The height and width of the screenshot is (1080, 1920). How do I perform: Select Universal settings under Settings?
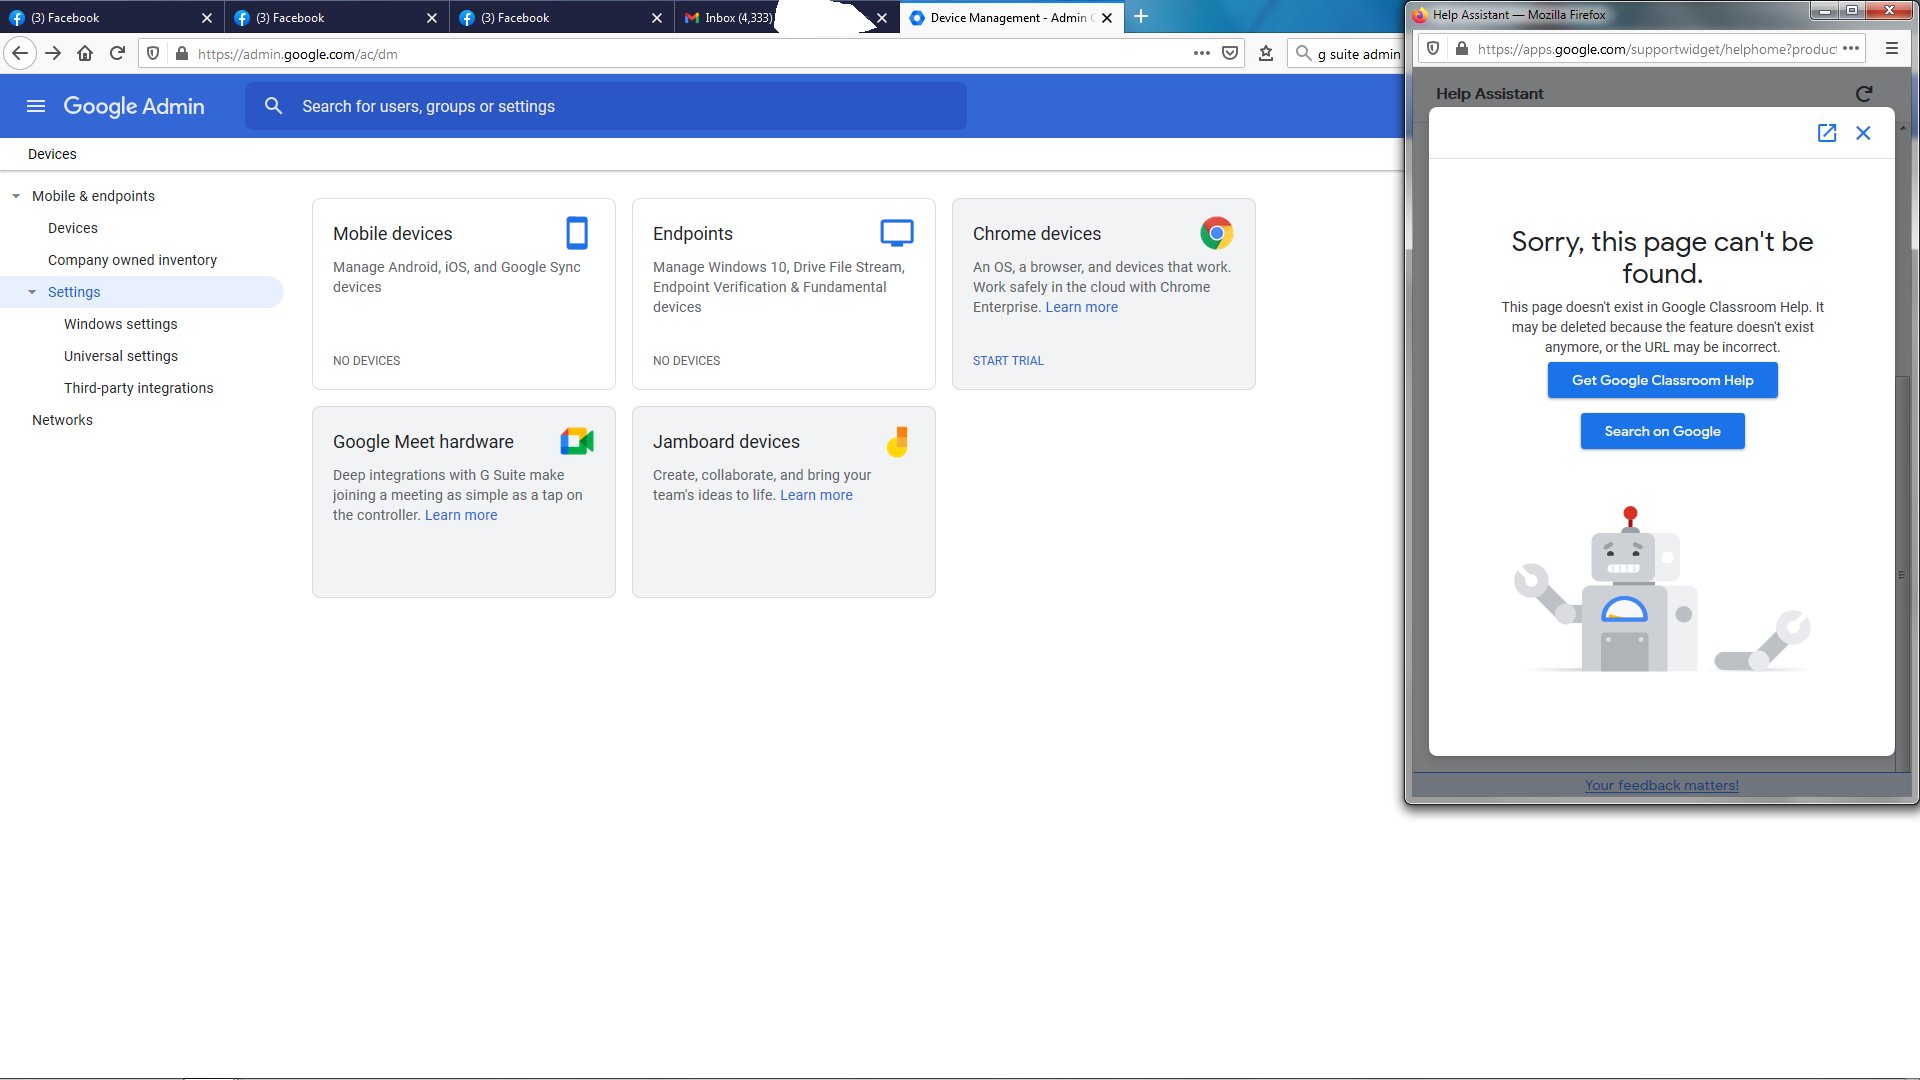[x=121, y=356]
